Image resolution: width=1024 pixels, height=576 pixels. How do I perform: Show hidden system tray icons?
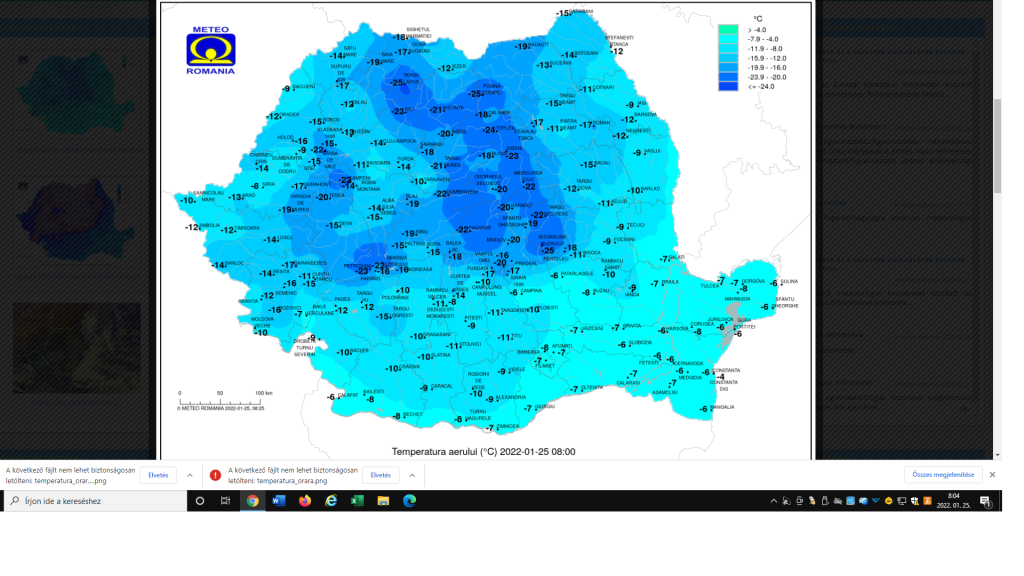773,501
